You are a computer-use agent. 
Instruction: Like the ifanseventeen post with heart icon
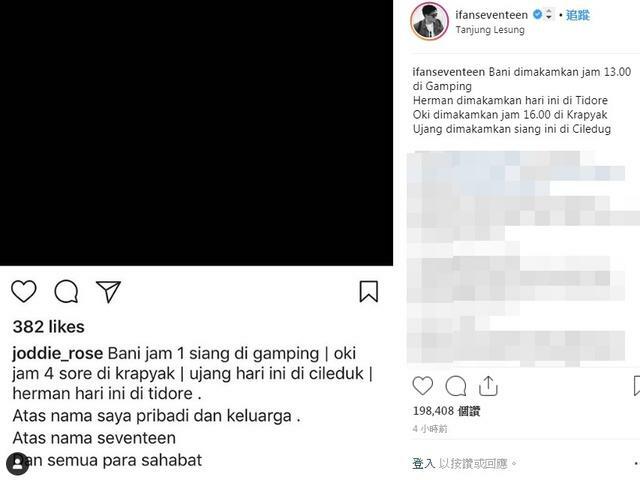pyautogui.click(x=422, y=386)
